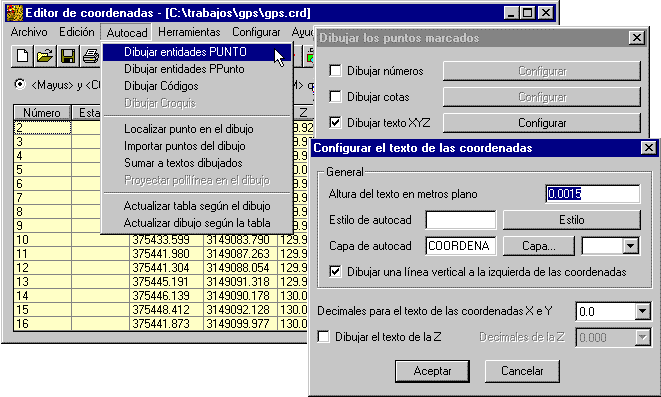Click the New file toolbar icon
The width and height of the screenshot is (661, 397).
tap(22, 56)
